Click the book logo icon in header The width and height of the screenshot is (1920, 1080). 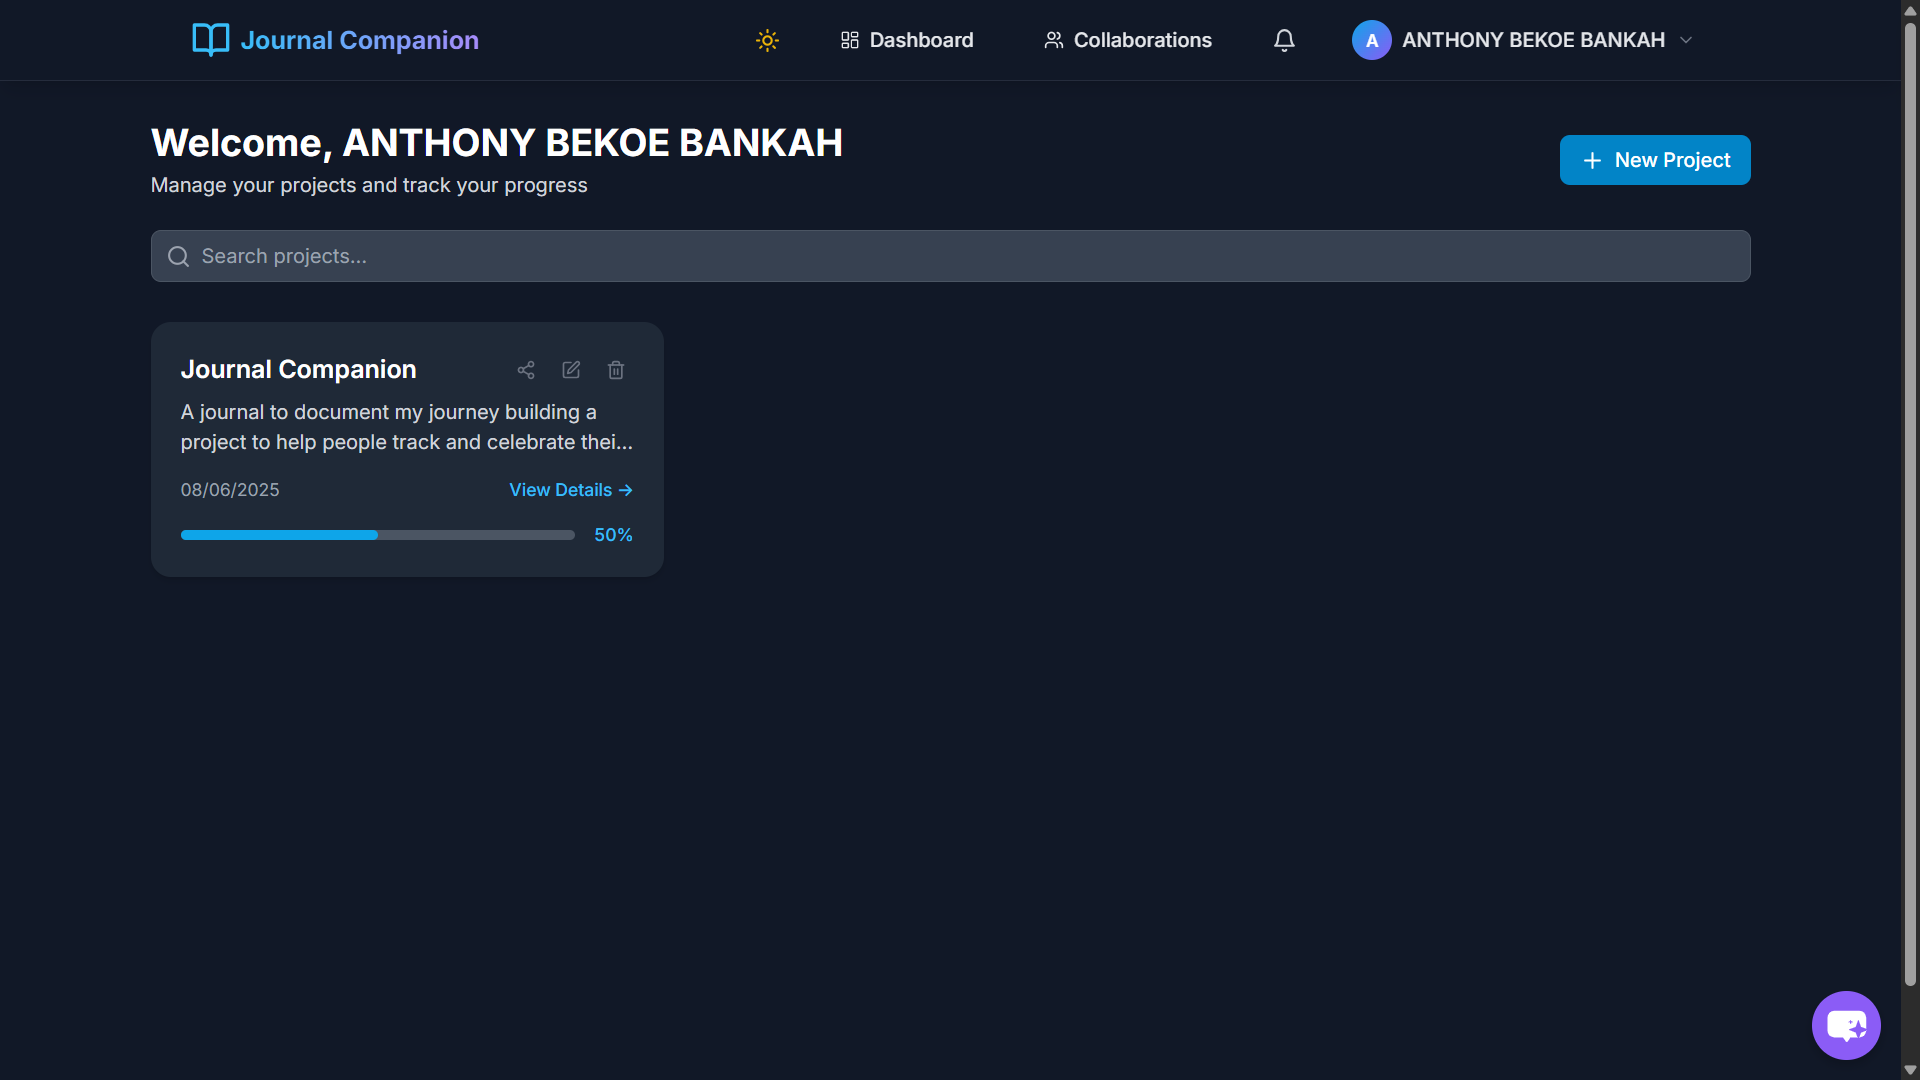click(x=210, y=40)
